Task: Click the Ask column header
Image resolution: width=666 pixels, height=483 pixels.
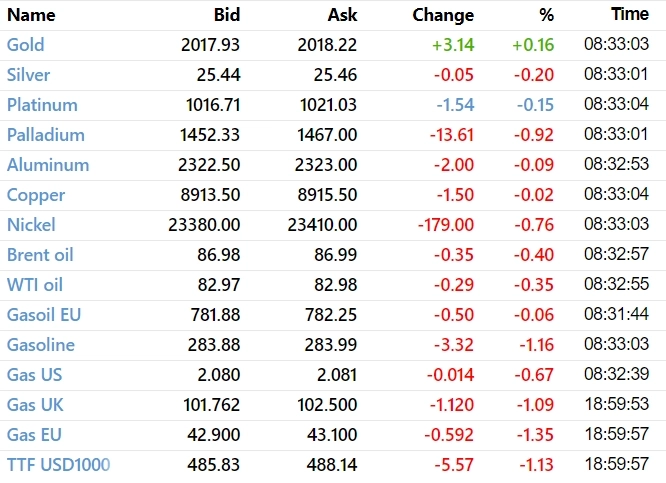Action: click(342, 15)
